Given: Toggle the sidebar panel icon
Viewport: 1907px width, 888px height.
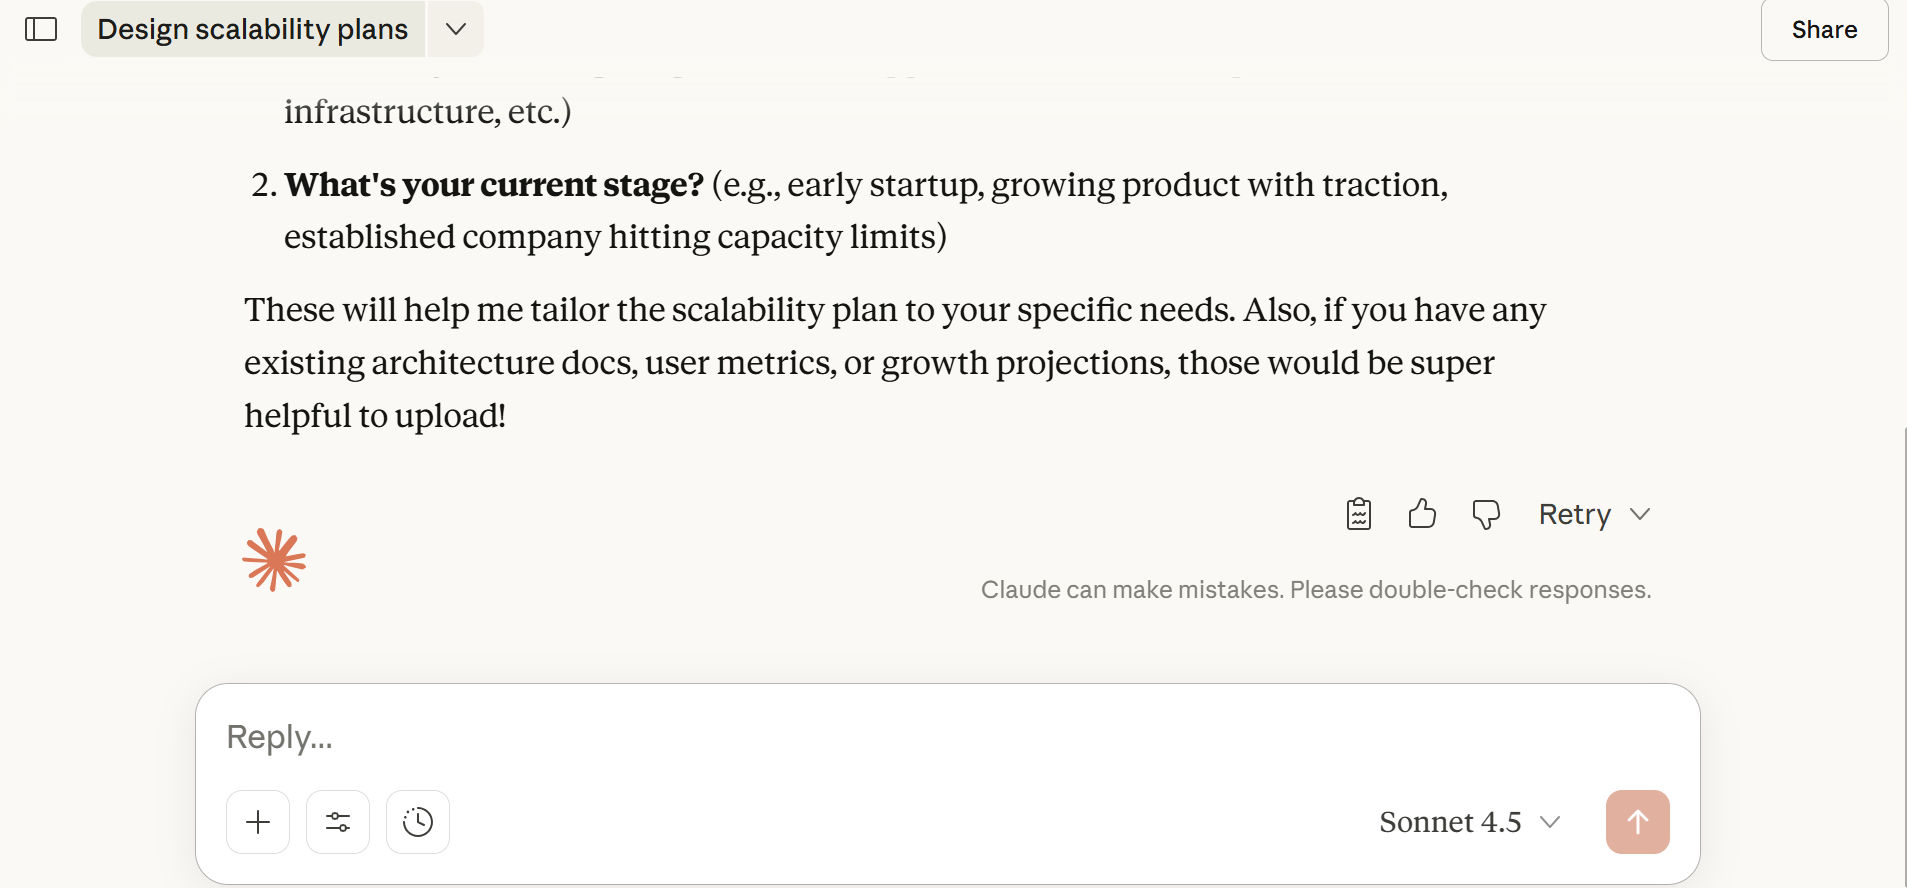Looking at the screenshot, I should [x=41, y=29].
